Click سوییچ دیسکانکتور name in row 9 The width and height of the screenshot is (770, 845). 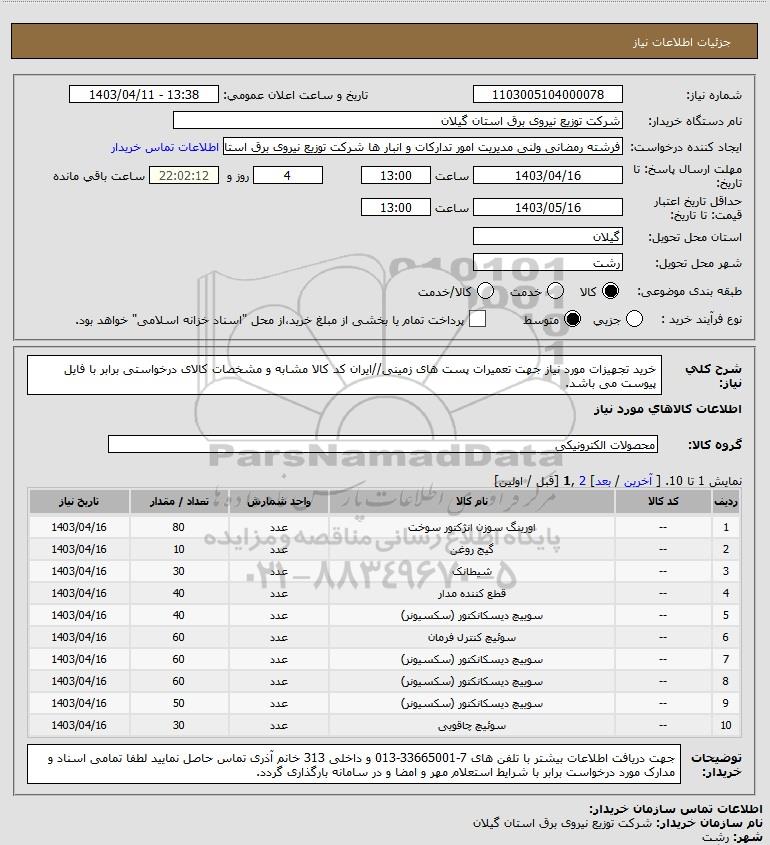471,704
